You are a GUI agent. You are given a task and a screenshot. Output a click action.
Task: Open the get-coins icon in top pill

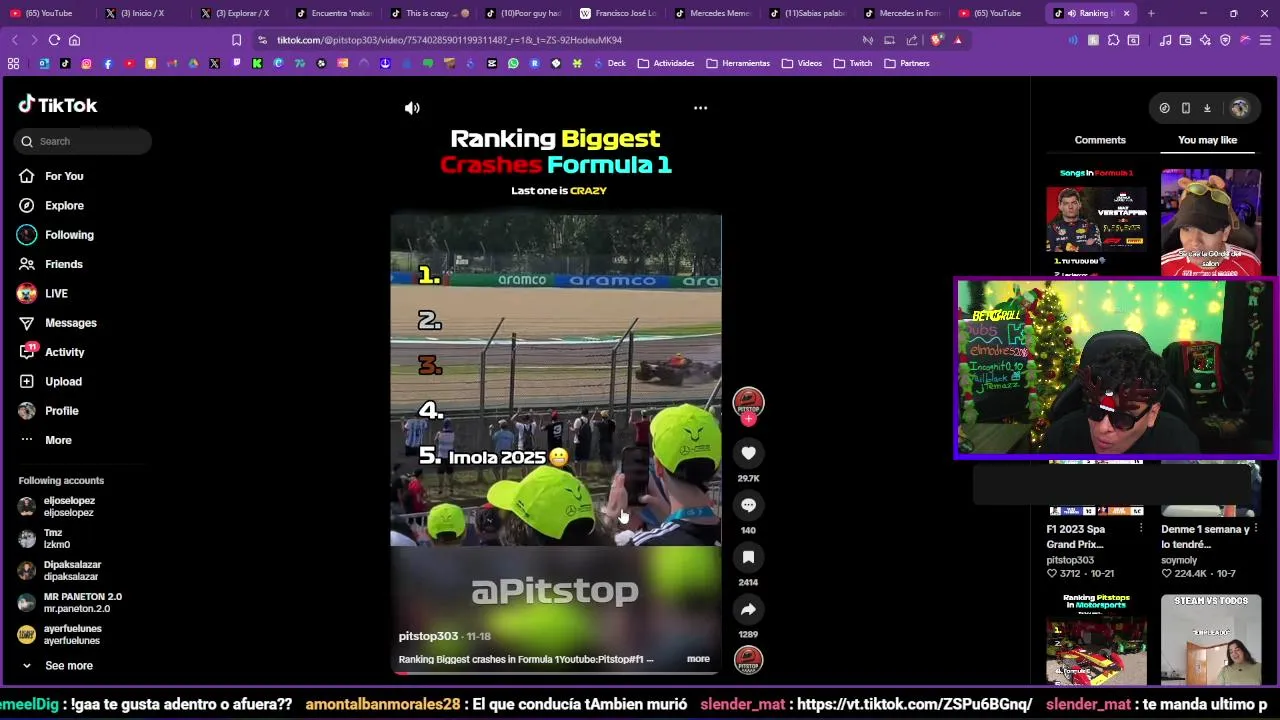(1164, 108)
